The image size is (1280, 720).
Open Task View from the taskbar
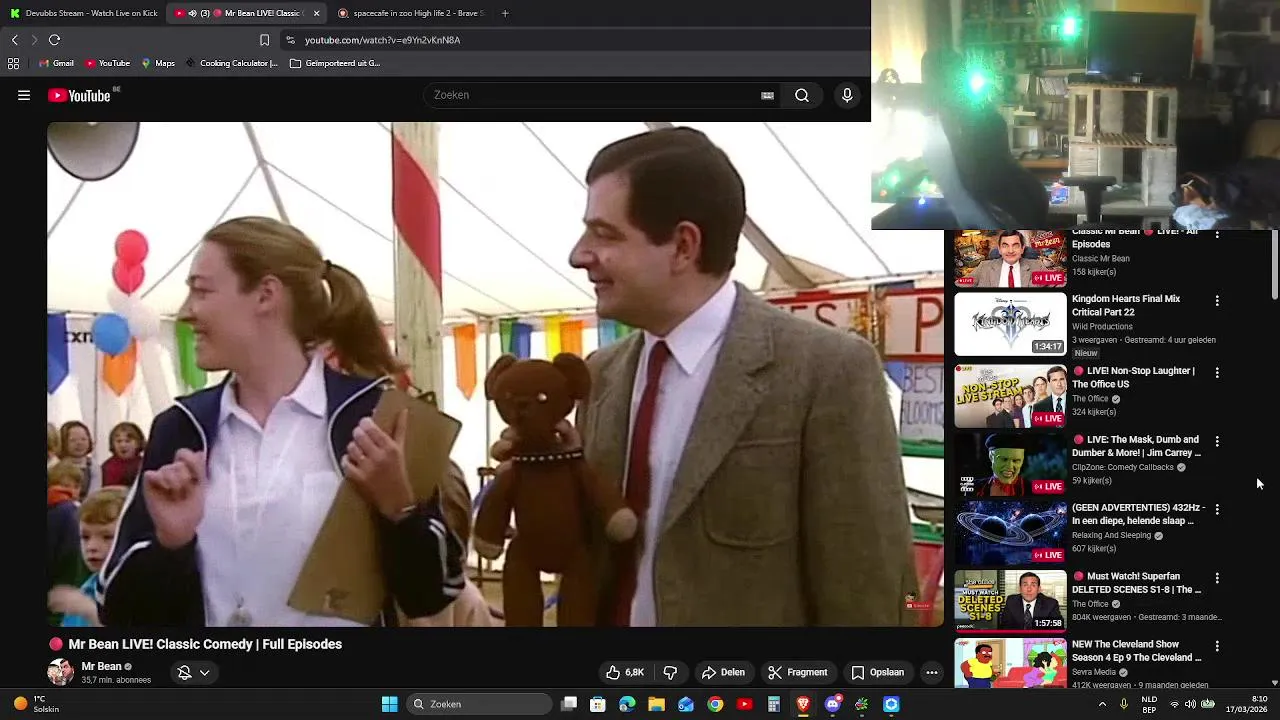(x=569, y=704)
